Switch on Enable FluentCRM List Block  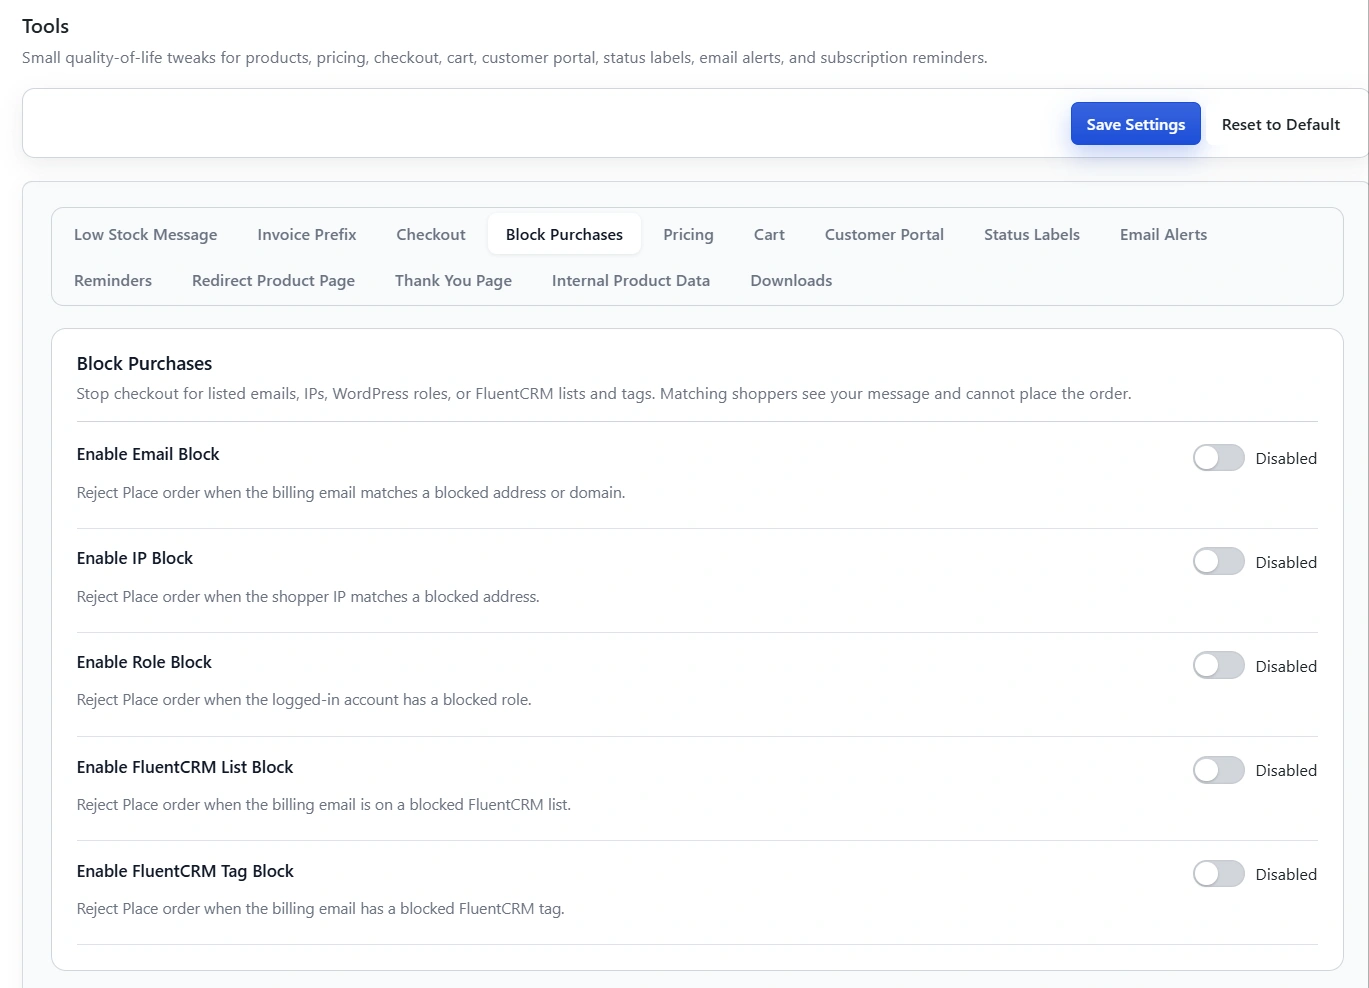1218,770
